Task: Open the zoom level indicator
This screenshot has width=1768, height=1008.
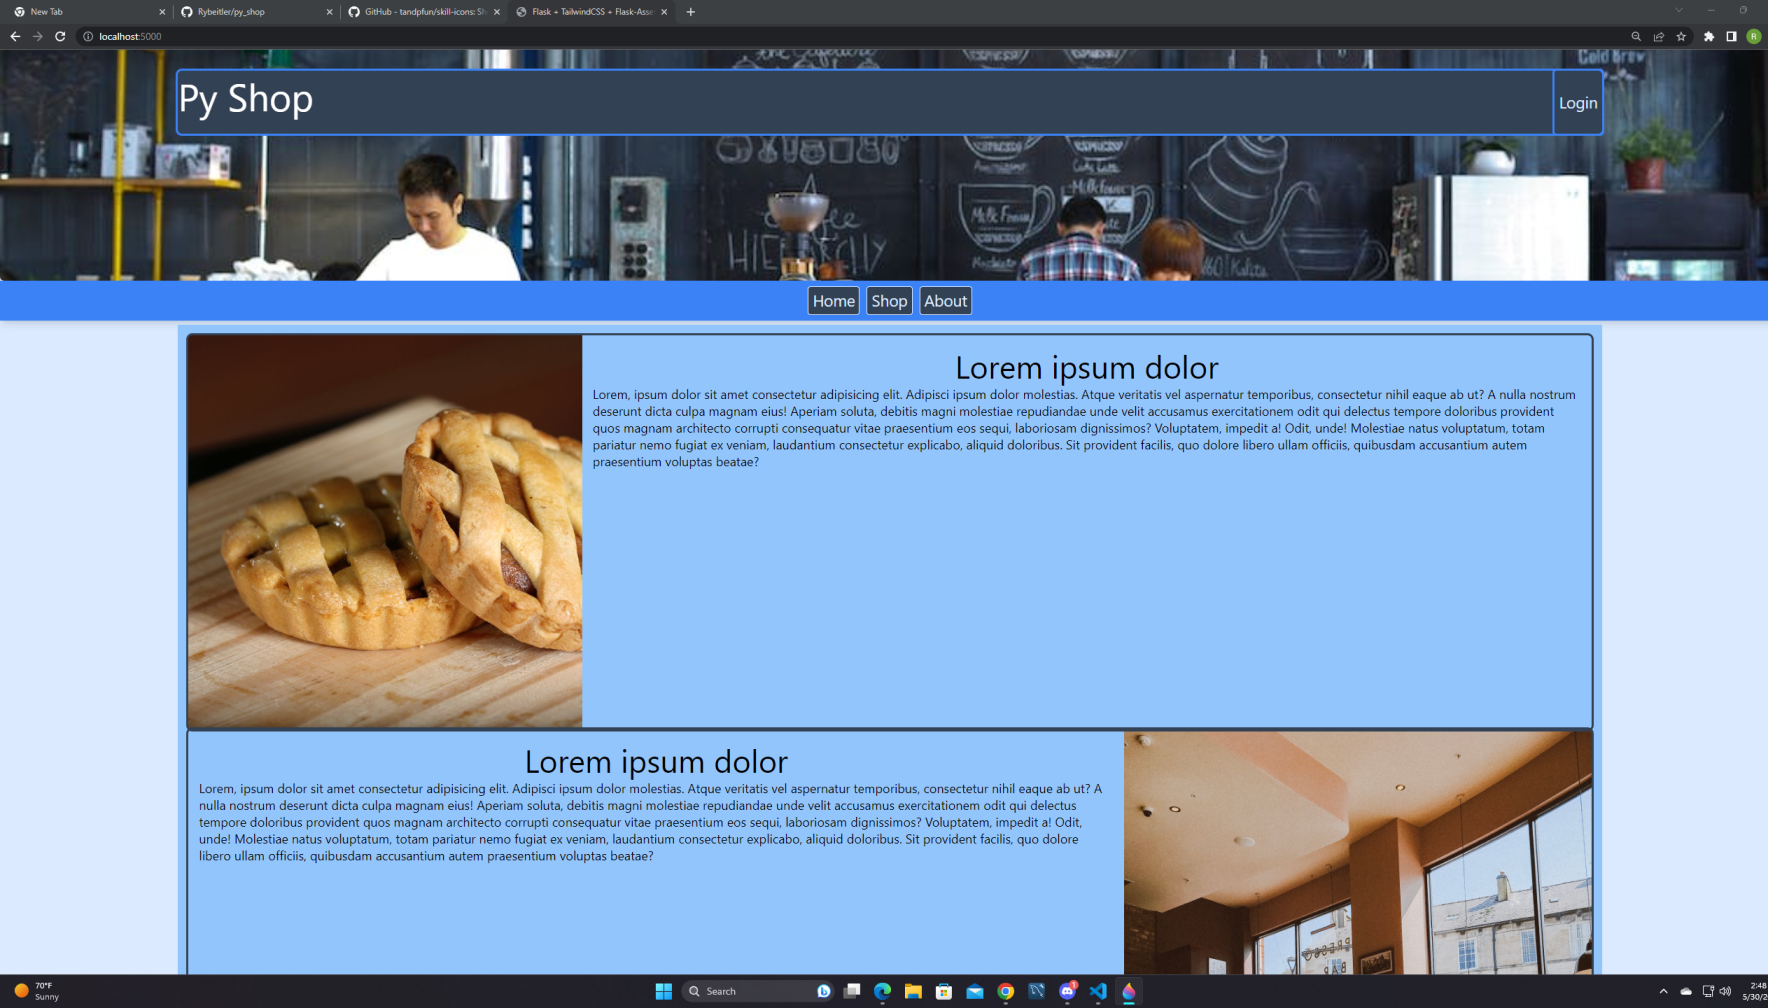Action: pos(1636,36)
